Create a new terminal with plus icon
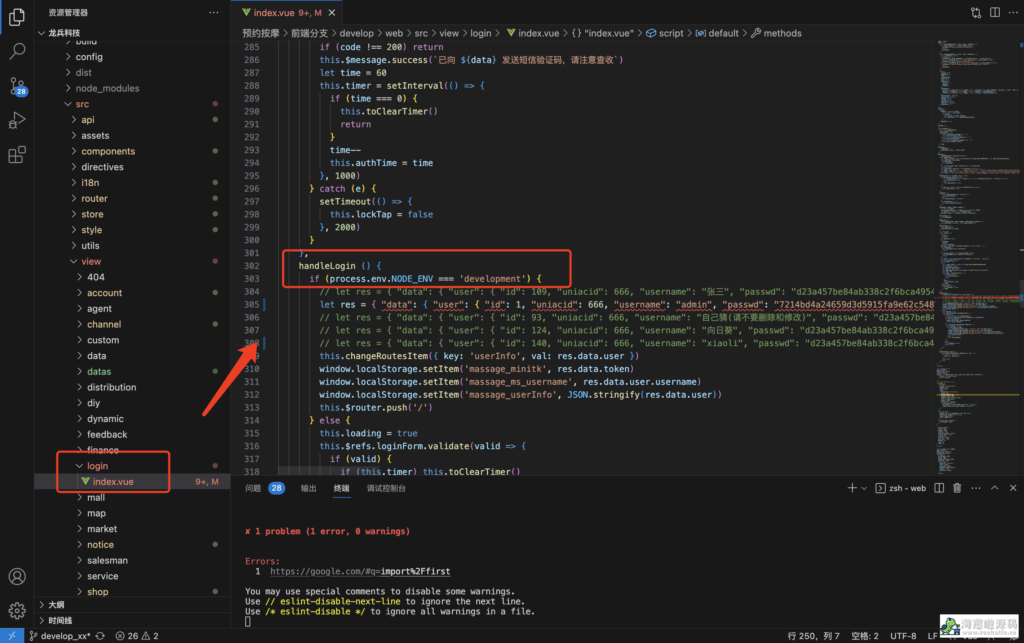The height and width of the screenshot is (643, 1024). point(852,488)
